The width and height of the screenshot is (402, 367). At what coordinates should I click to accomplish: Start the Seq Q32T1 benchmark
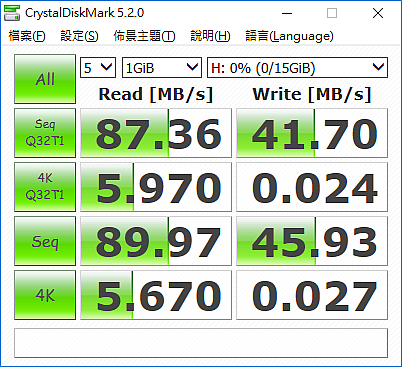pos(45,133)
